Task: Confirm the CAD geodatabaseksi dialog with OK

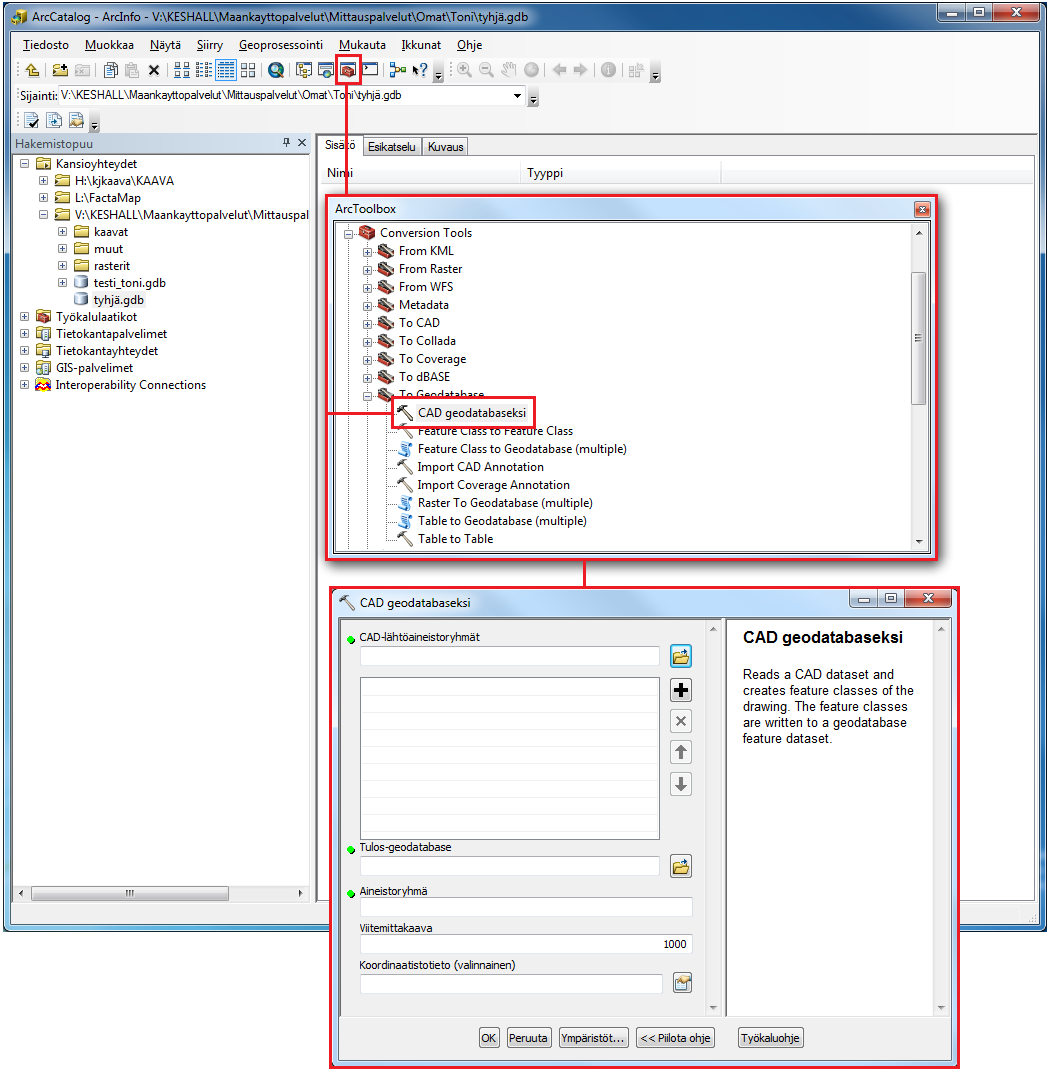Action: (x=488, y=1038)
